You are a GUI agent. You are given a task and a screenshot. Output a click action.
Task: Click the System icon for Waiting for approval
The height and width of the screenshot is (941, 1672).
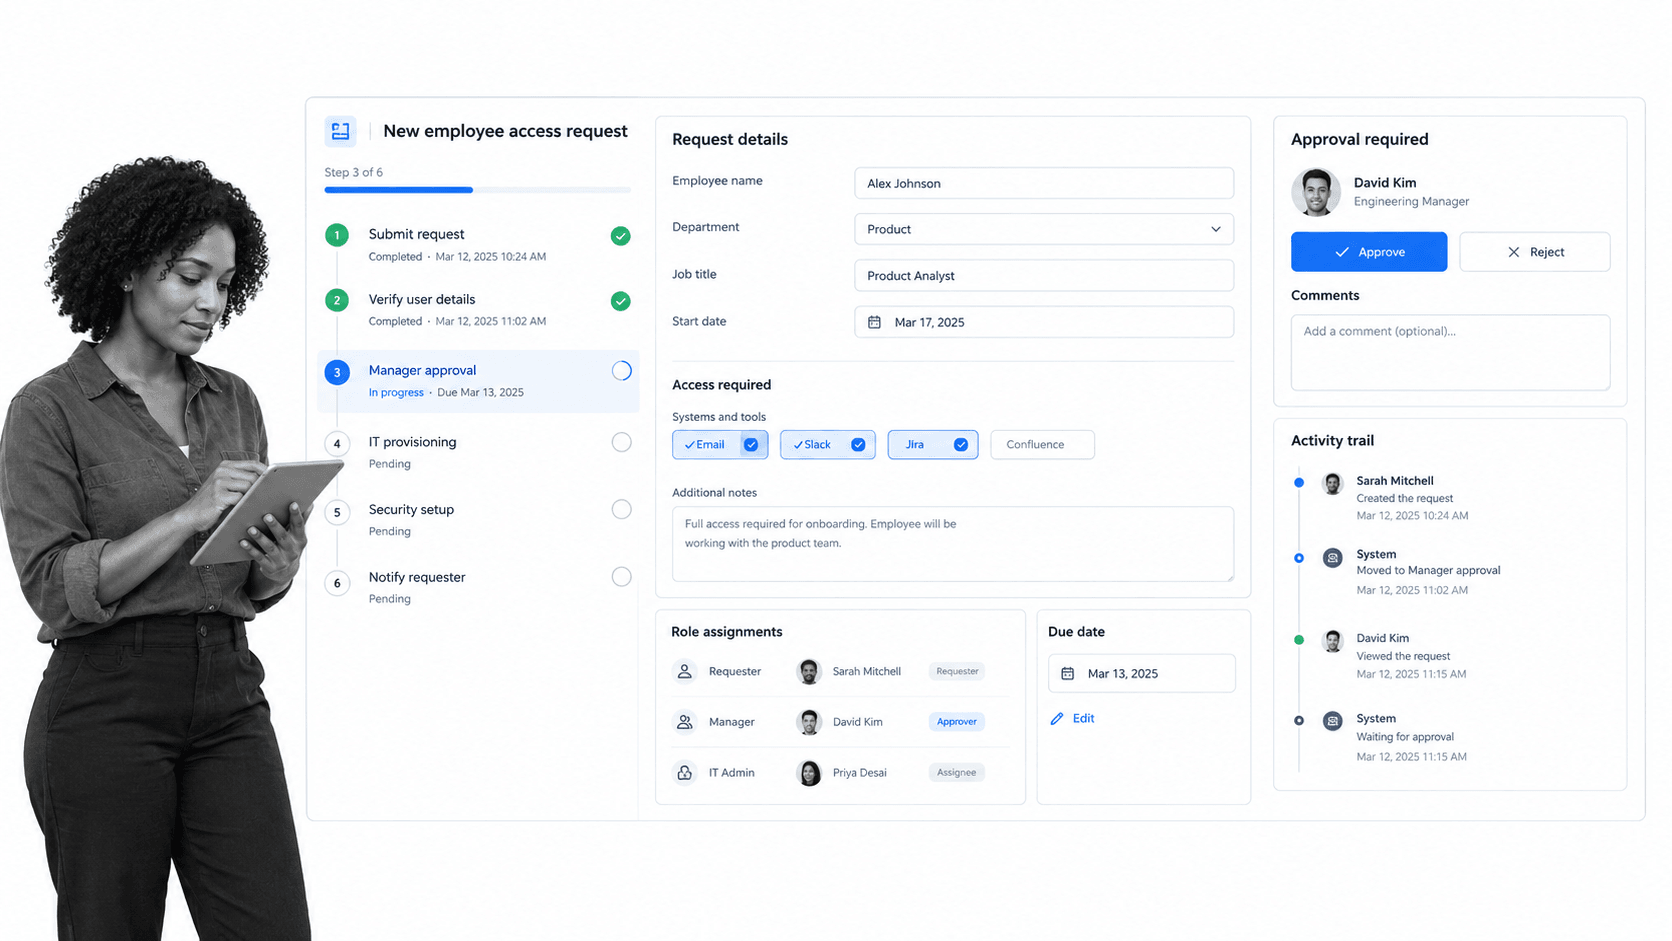tap(1332, 721)
